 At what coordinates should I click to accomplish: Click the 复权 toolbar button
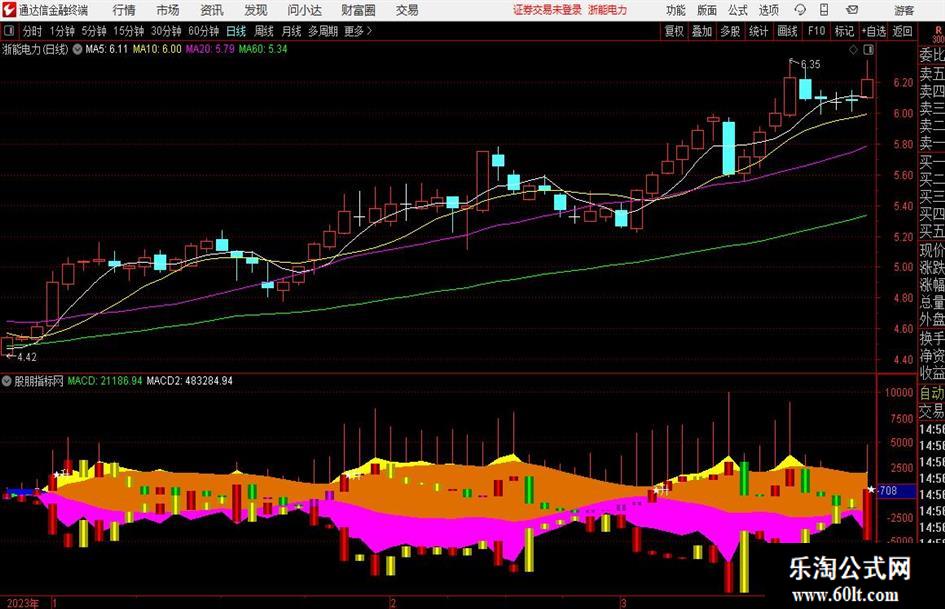pyautogui.click(x=674, y=31)
